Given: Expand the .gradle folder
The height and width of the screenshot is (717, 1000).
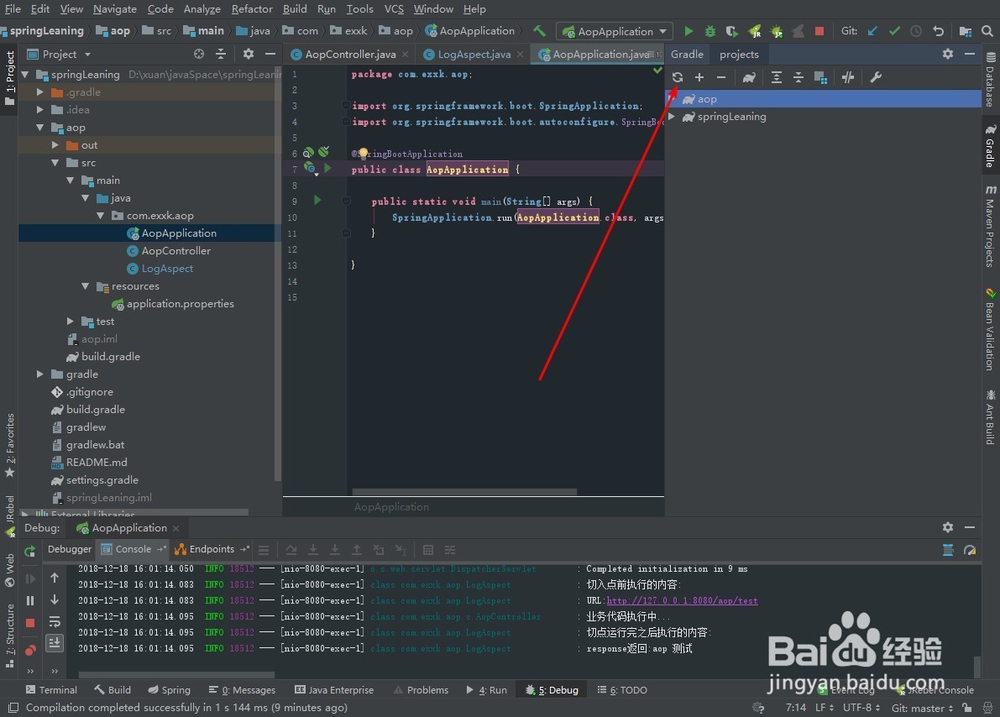Looking at the screenshot, I should [x=40, y=92].
